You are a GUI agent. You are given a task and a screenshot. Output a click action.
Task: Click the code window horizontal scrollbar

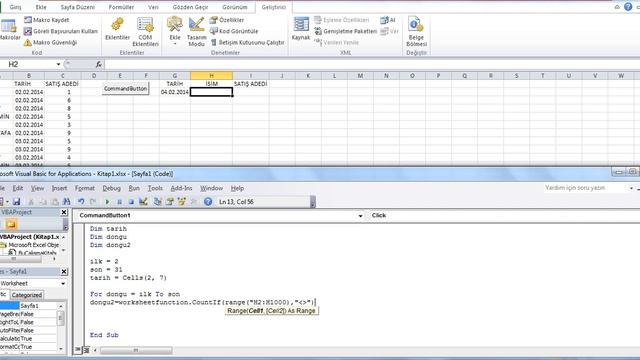coord(136,350)
